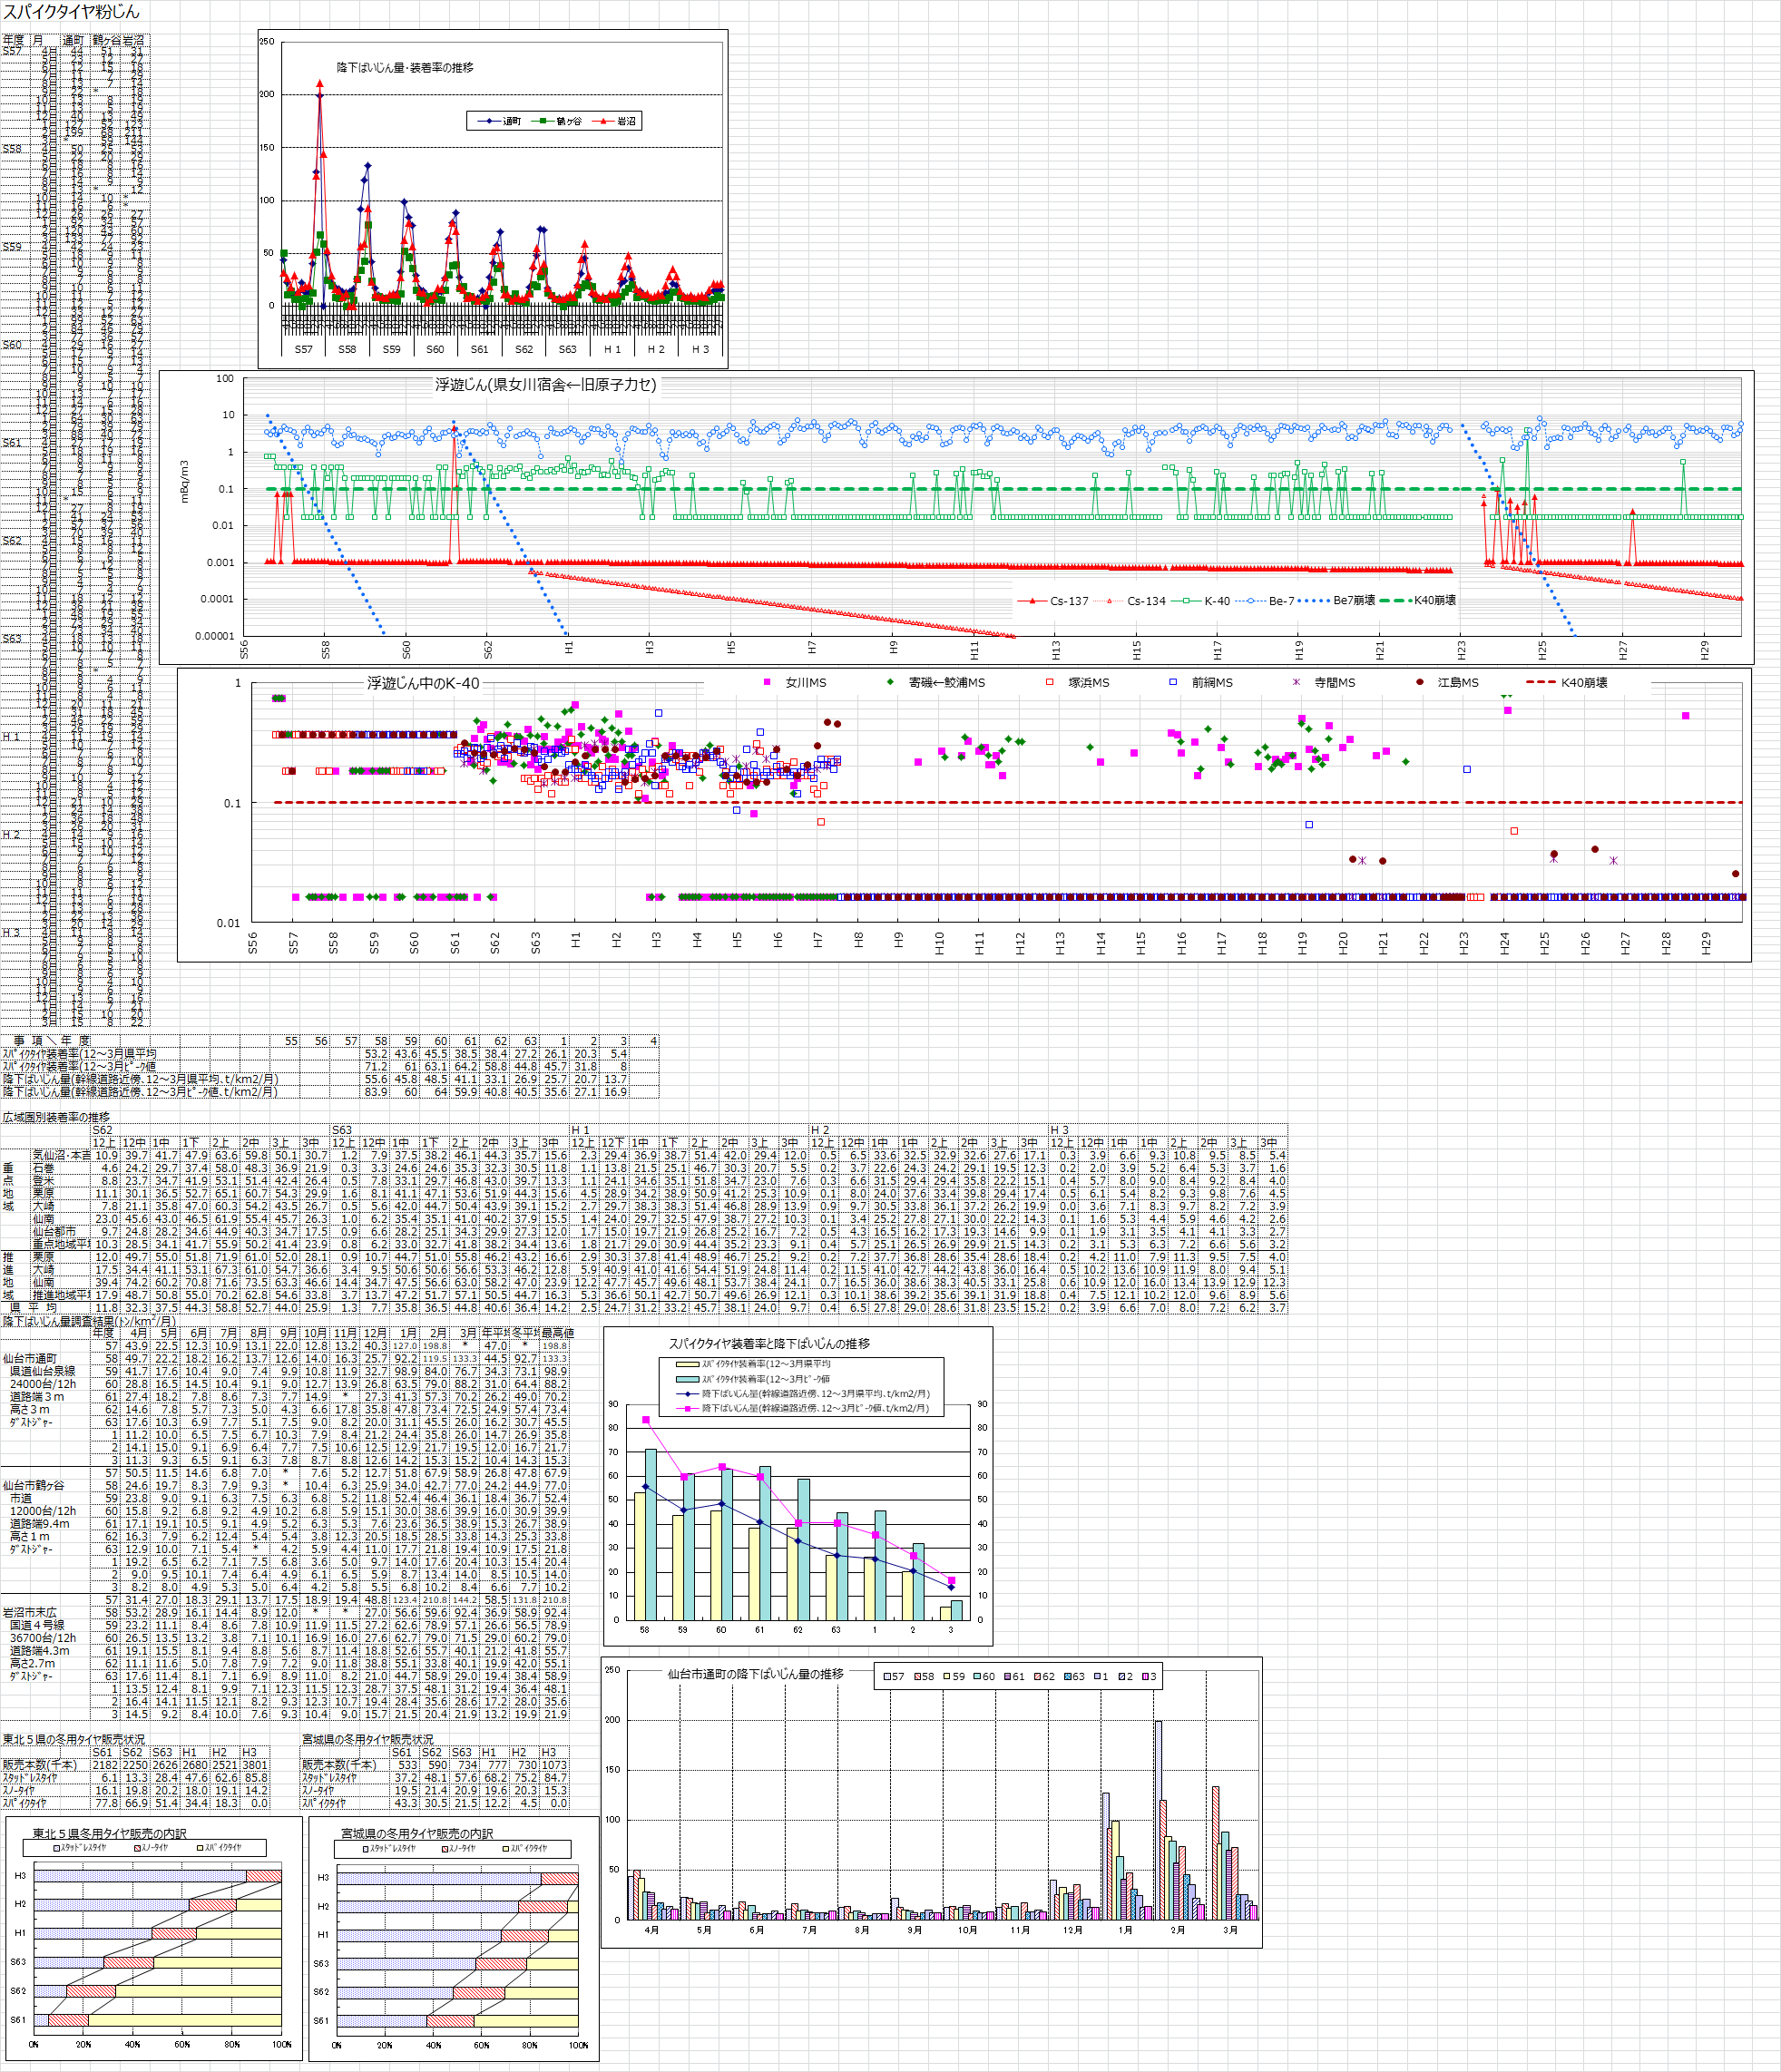Click chart title '宮城県の冬用タイヤ販売の内訳'
Image resolution: width=1781 pixels, height=2072 pixels.
tap(417, 1834)
